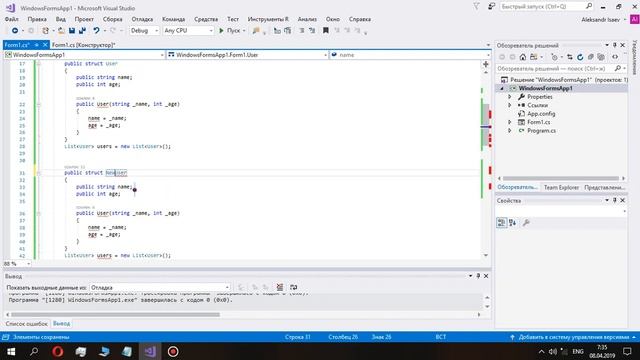Click the editor vertical scrollbar thumb
The image size is (640, 360).
[x=485, y=124]
